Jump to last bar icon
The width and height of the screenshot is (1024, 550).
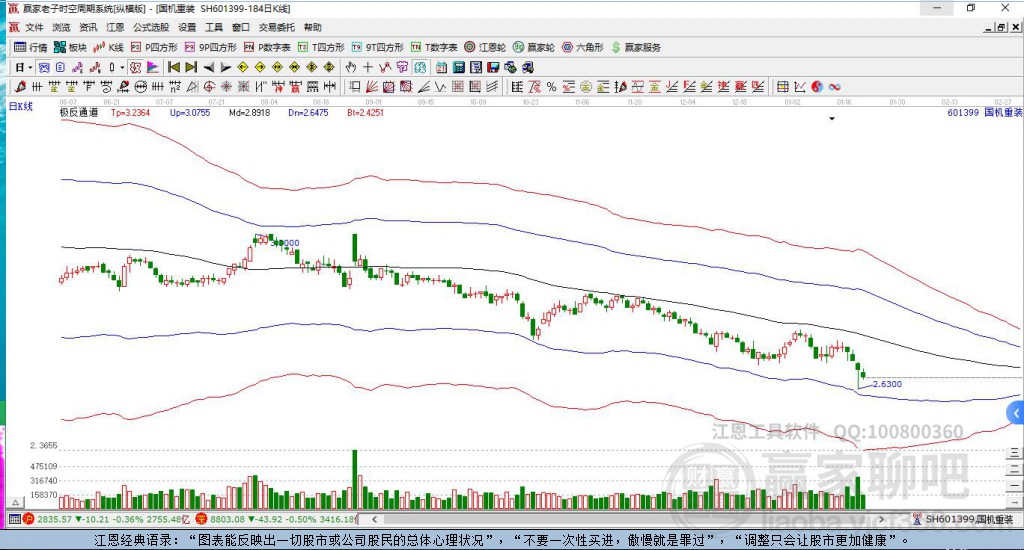191,67
